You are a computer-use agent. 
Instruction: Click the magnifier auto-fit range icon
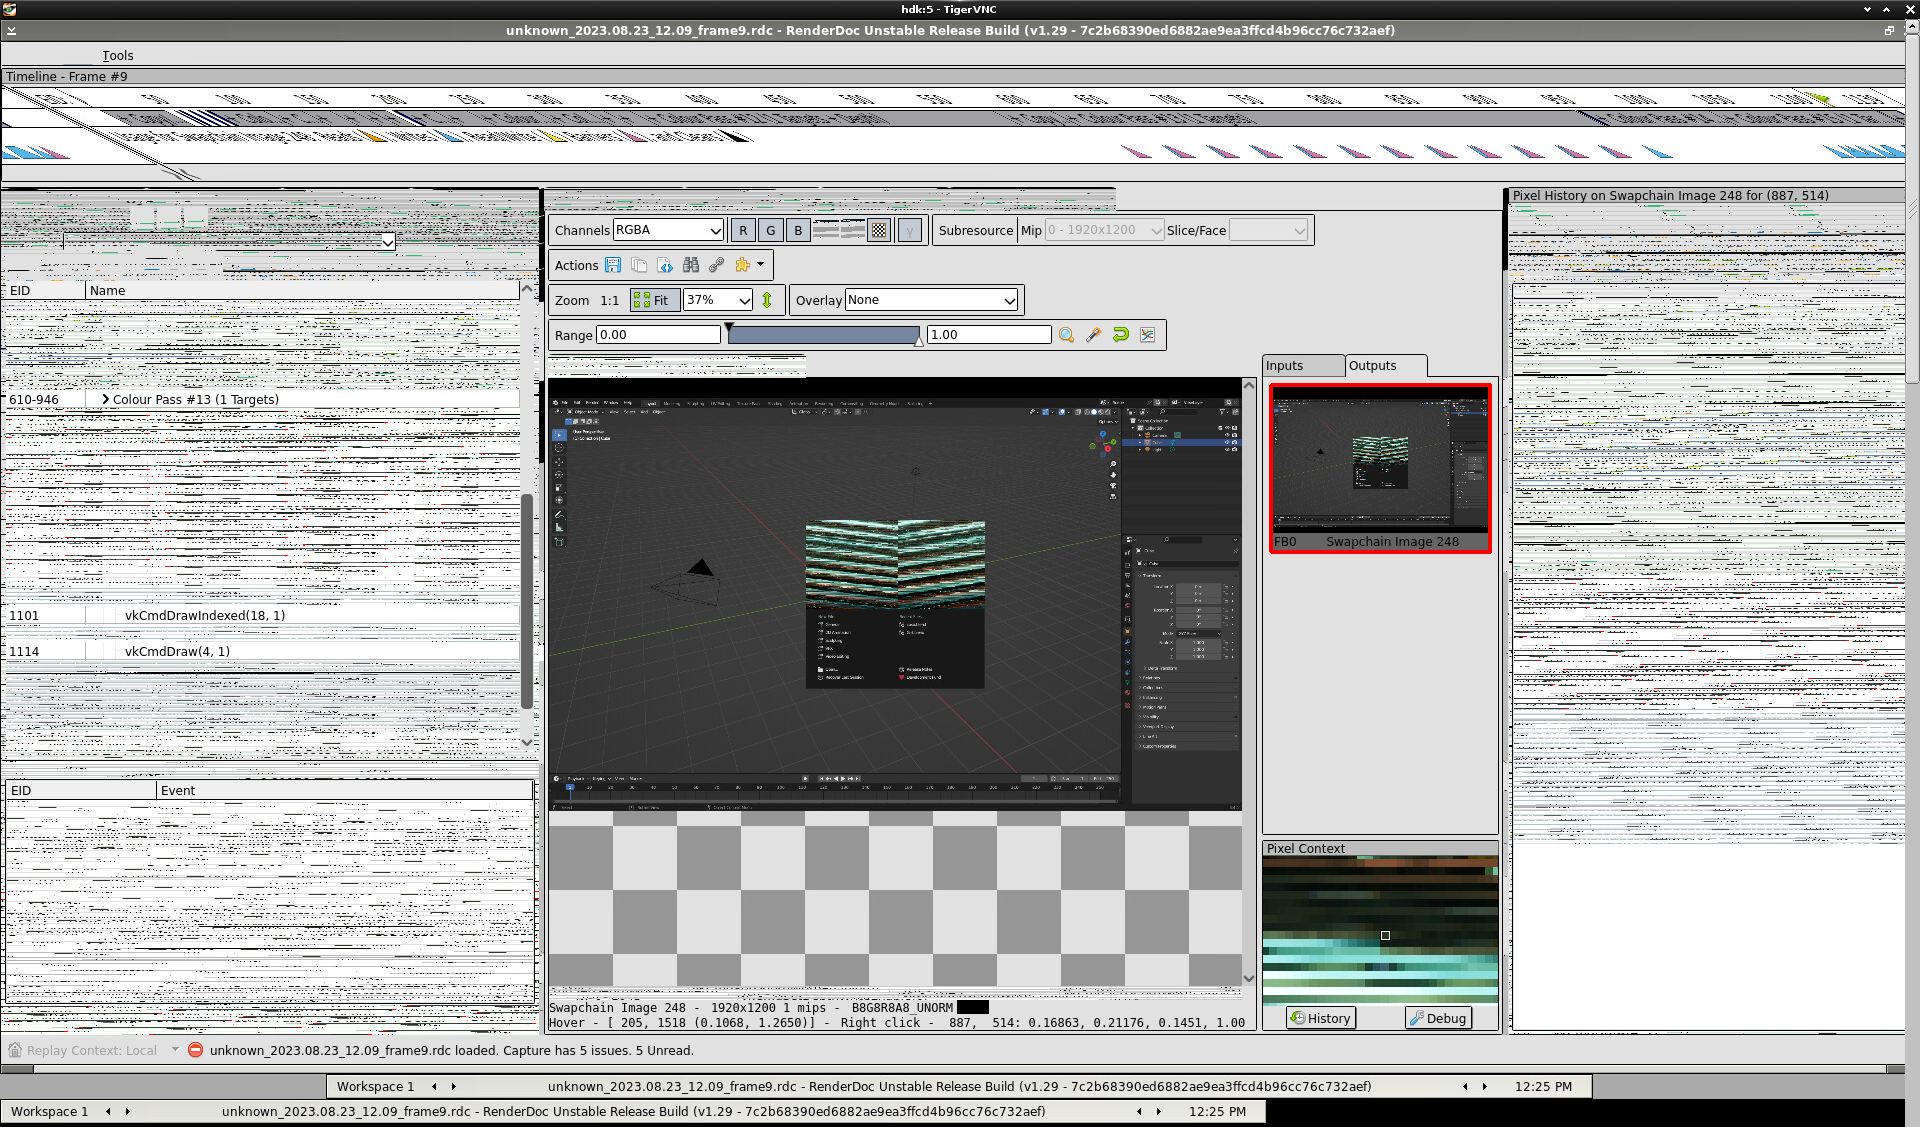1066,335
